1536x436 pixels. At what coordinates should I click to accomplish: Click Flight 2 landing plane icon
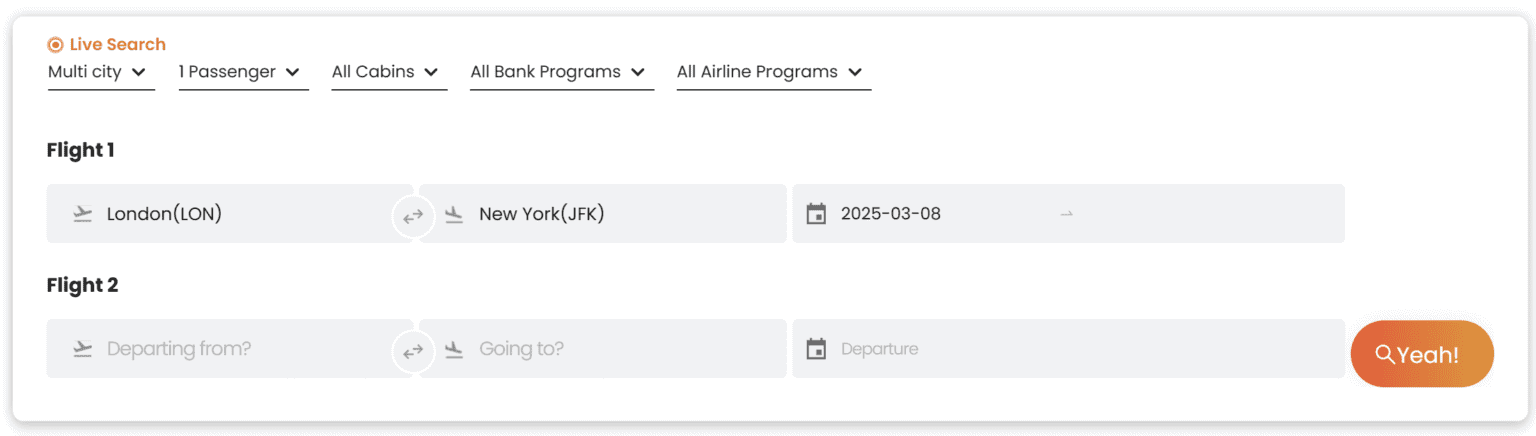click(454, 349)
